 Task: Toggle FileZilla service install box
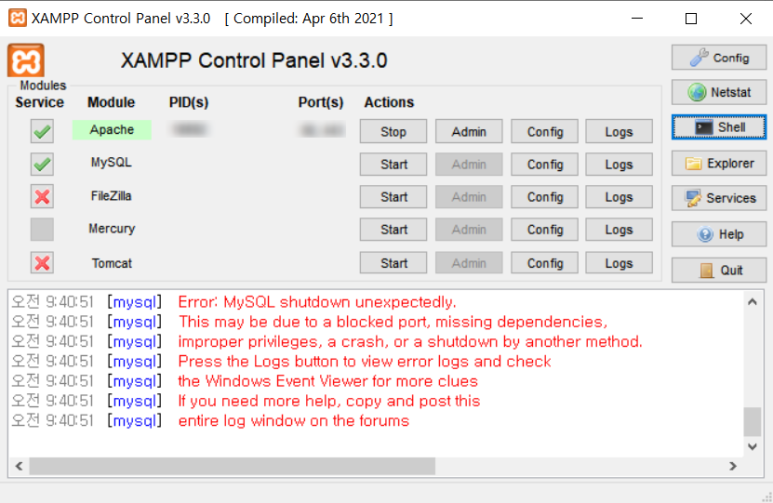click(42, 197)
